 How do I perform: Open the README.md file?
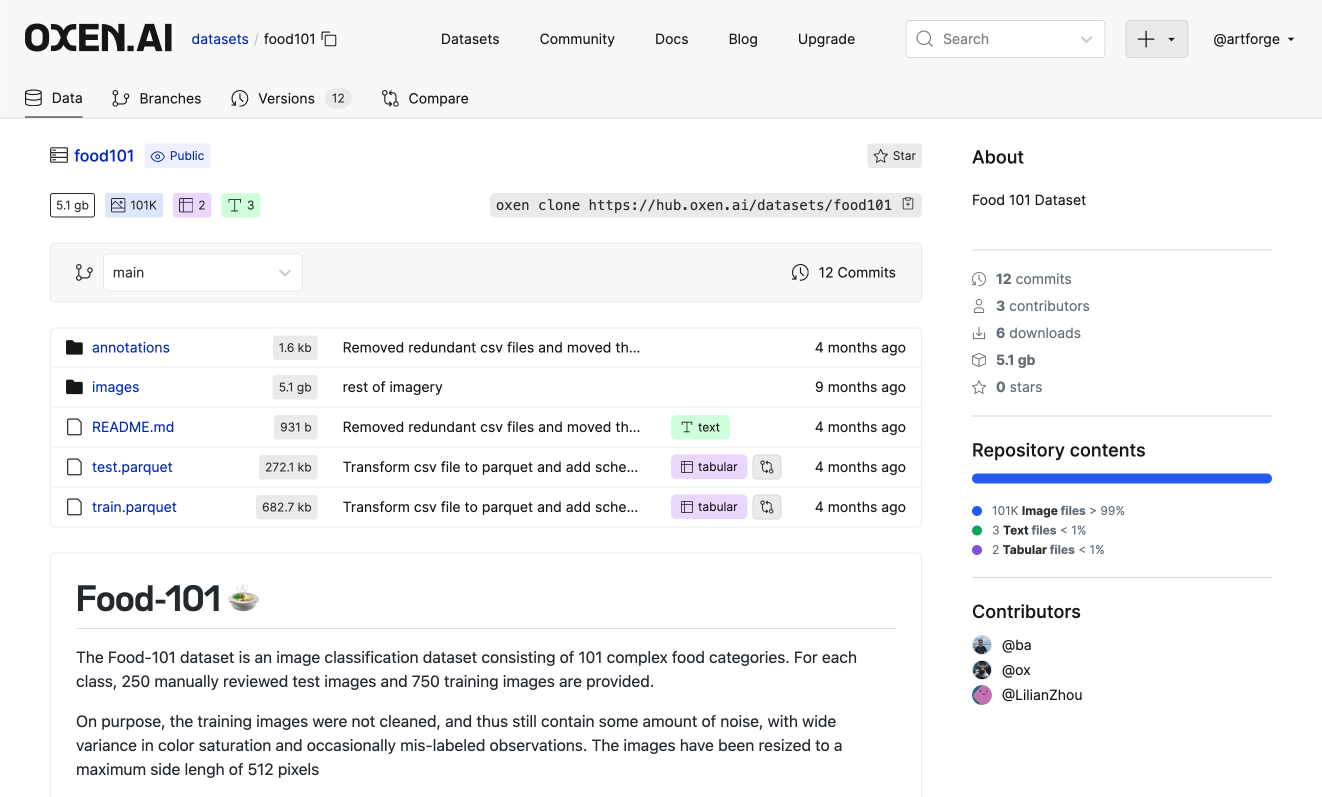[133, 427]
